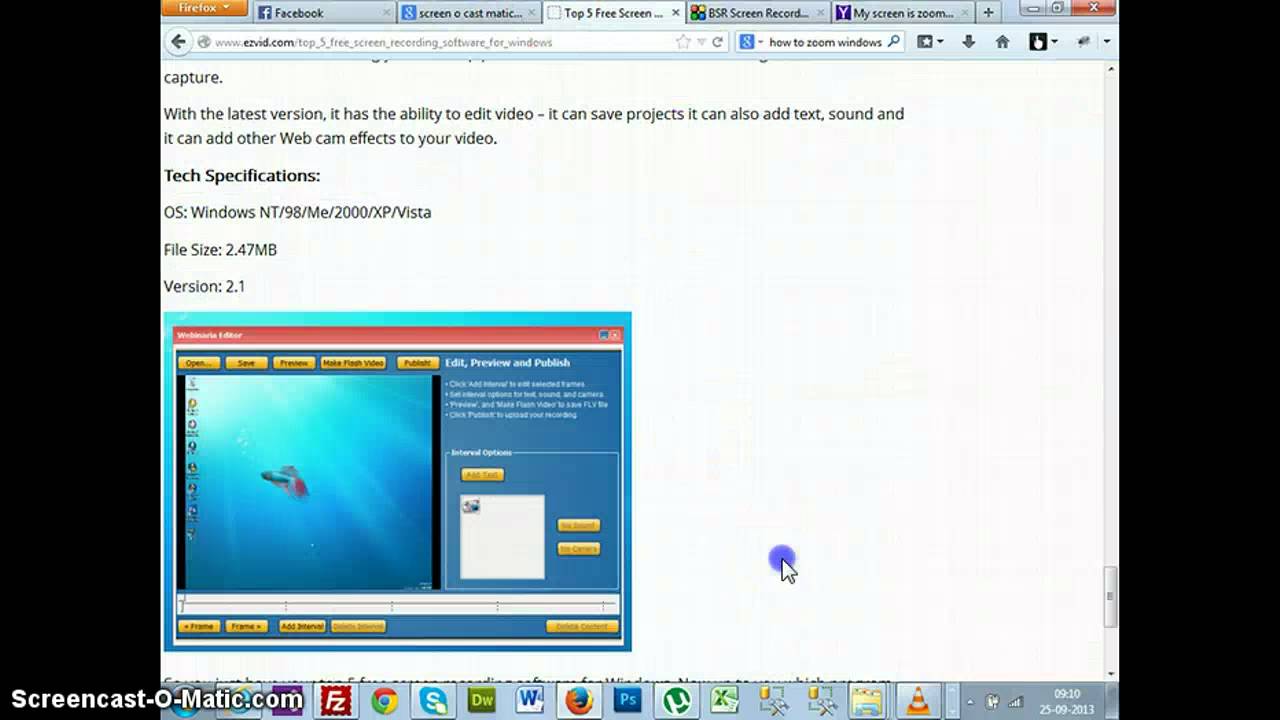
Task: Open FileZilla from the taskbar
Action: 335,701
